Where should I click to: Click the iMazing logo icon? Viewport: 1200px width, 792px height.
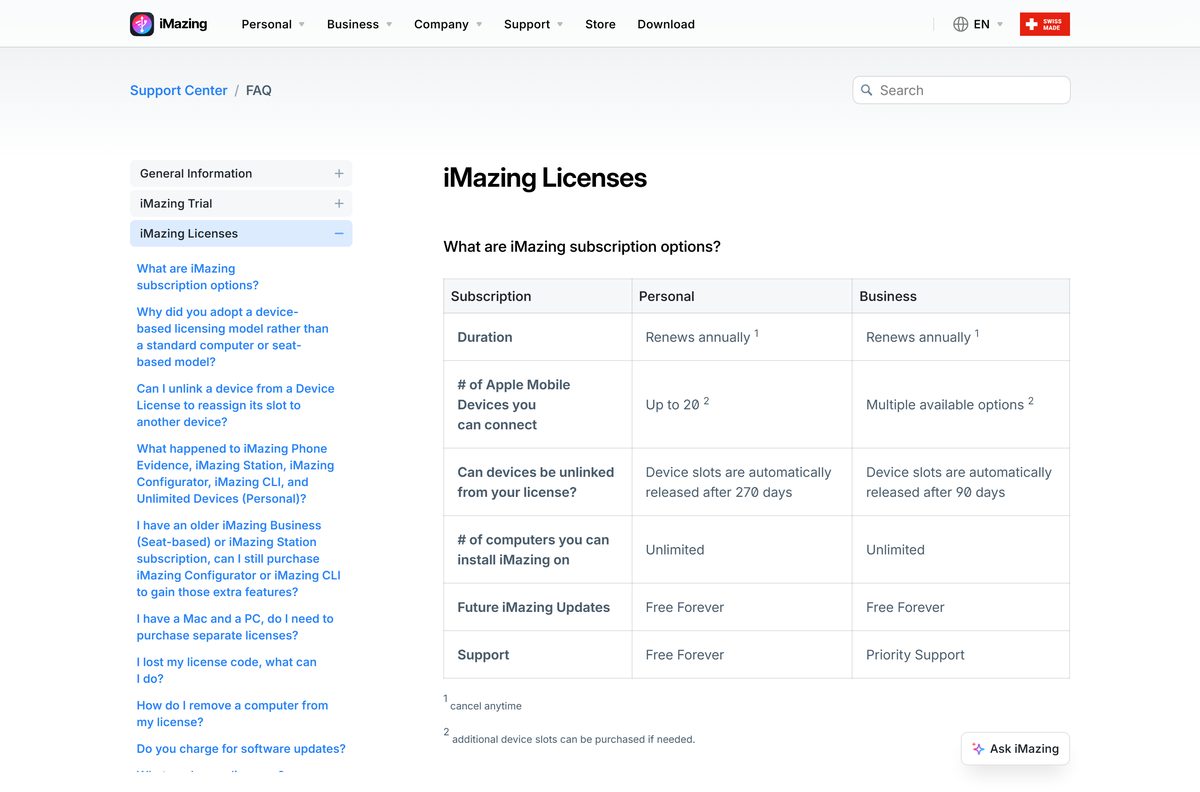pyautogui.click(x=142, y=24)
